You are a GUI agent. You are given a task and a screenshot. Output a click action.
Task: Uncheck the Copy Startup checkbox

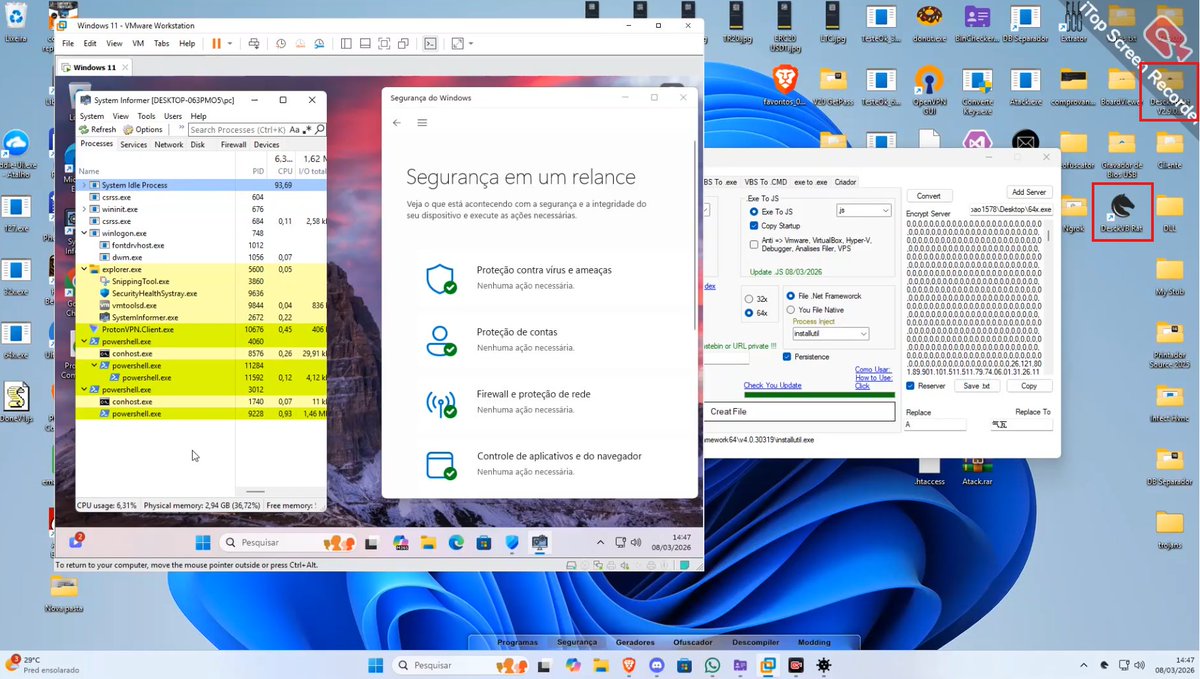point(754,226)
